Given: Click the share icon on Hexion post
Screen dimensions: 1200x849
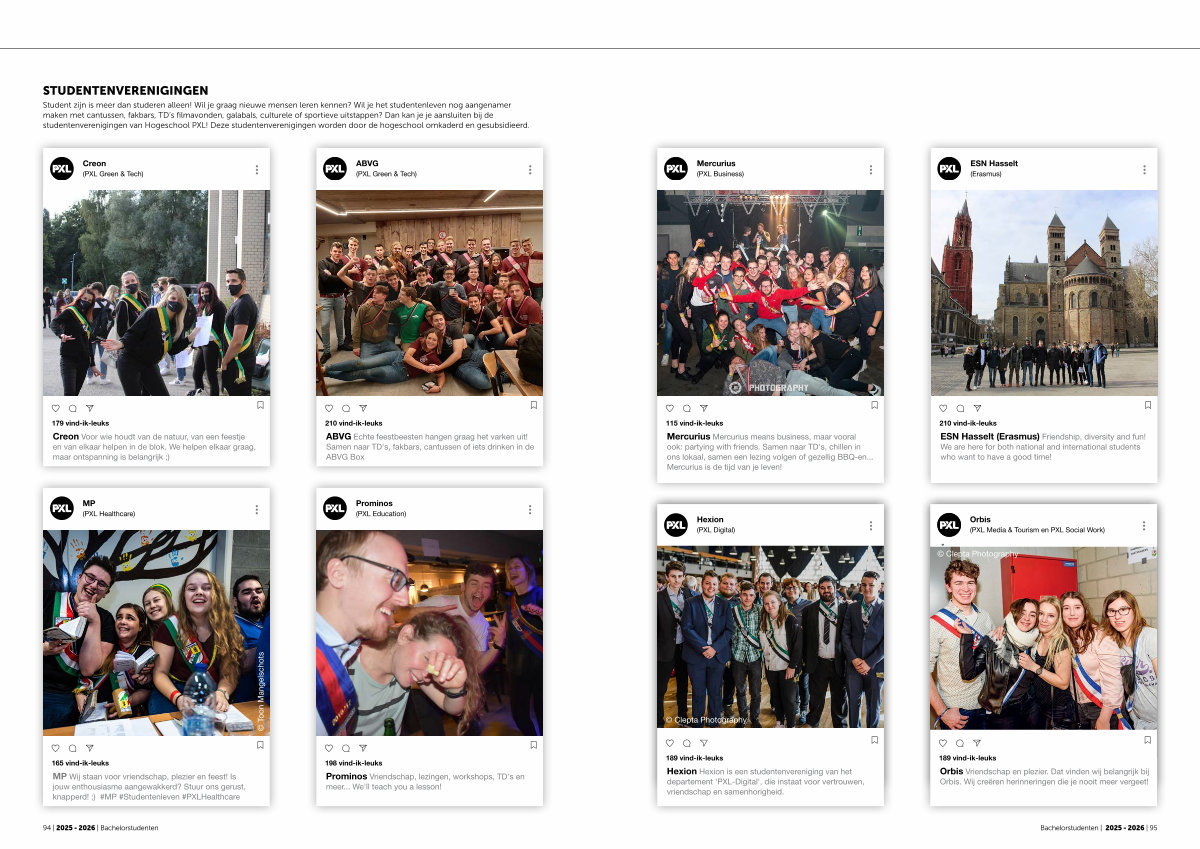Looking at the screenshot, I should coord(704,743).
